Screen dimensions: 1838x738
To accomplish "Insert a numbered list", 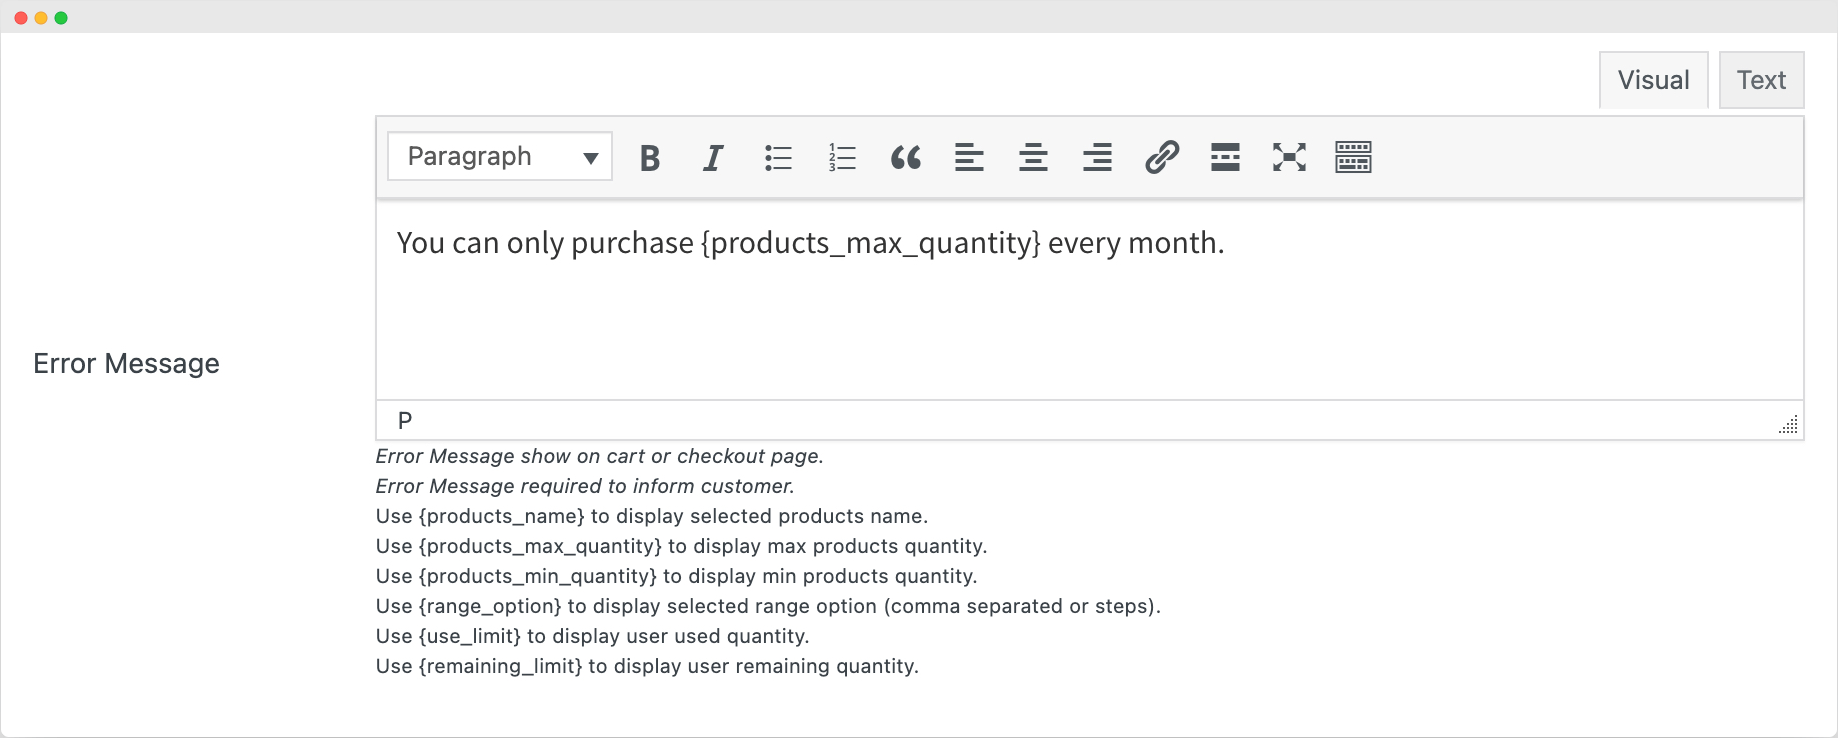I will click(x=842, y=158).
